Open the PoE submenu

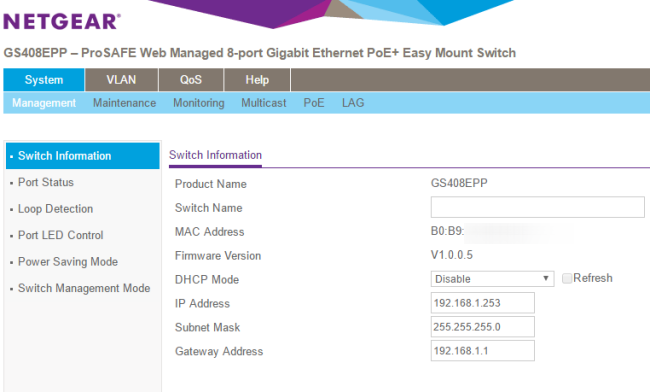(314, 103)
